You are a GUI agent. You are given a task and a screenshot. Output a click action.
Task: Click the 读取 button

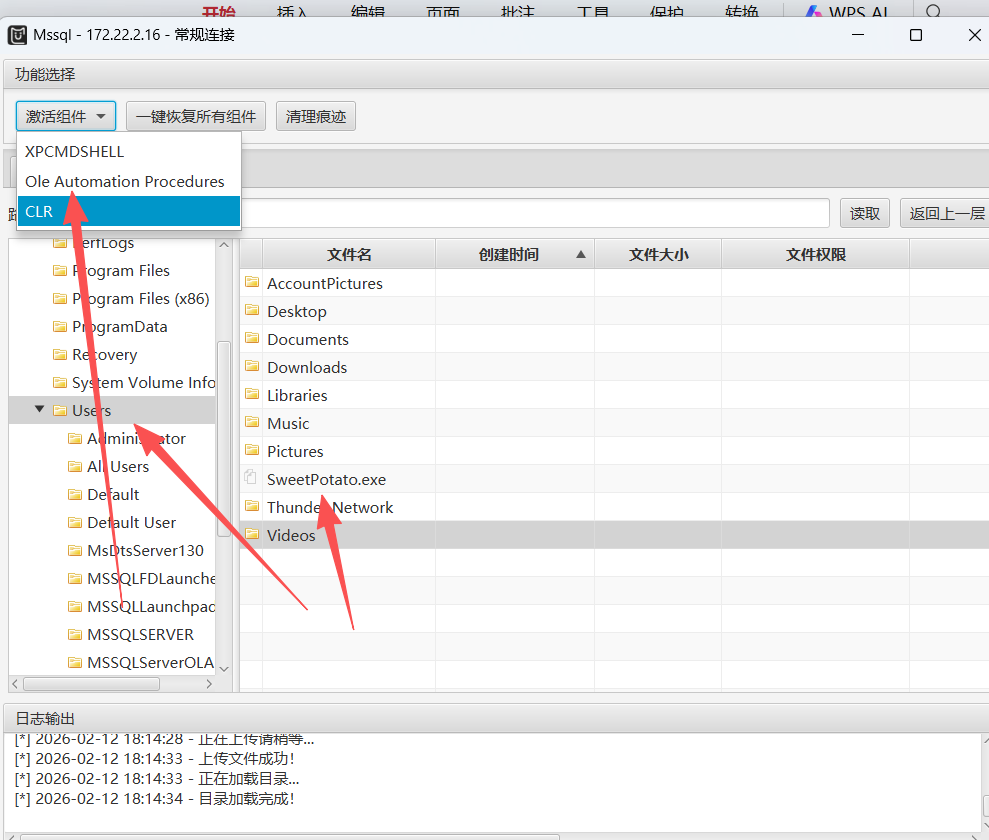coord(864,213)
